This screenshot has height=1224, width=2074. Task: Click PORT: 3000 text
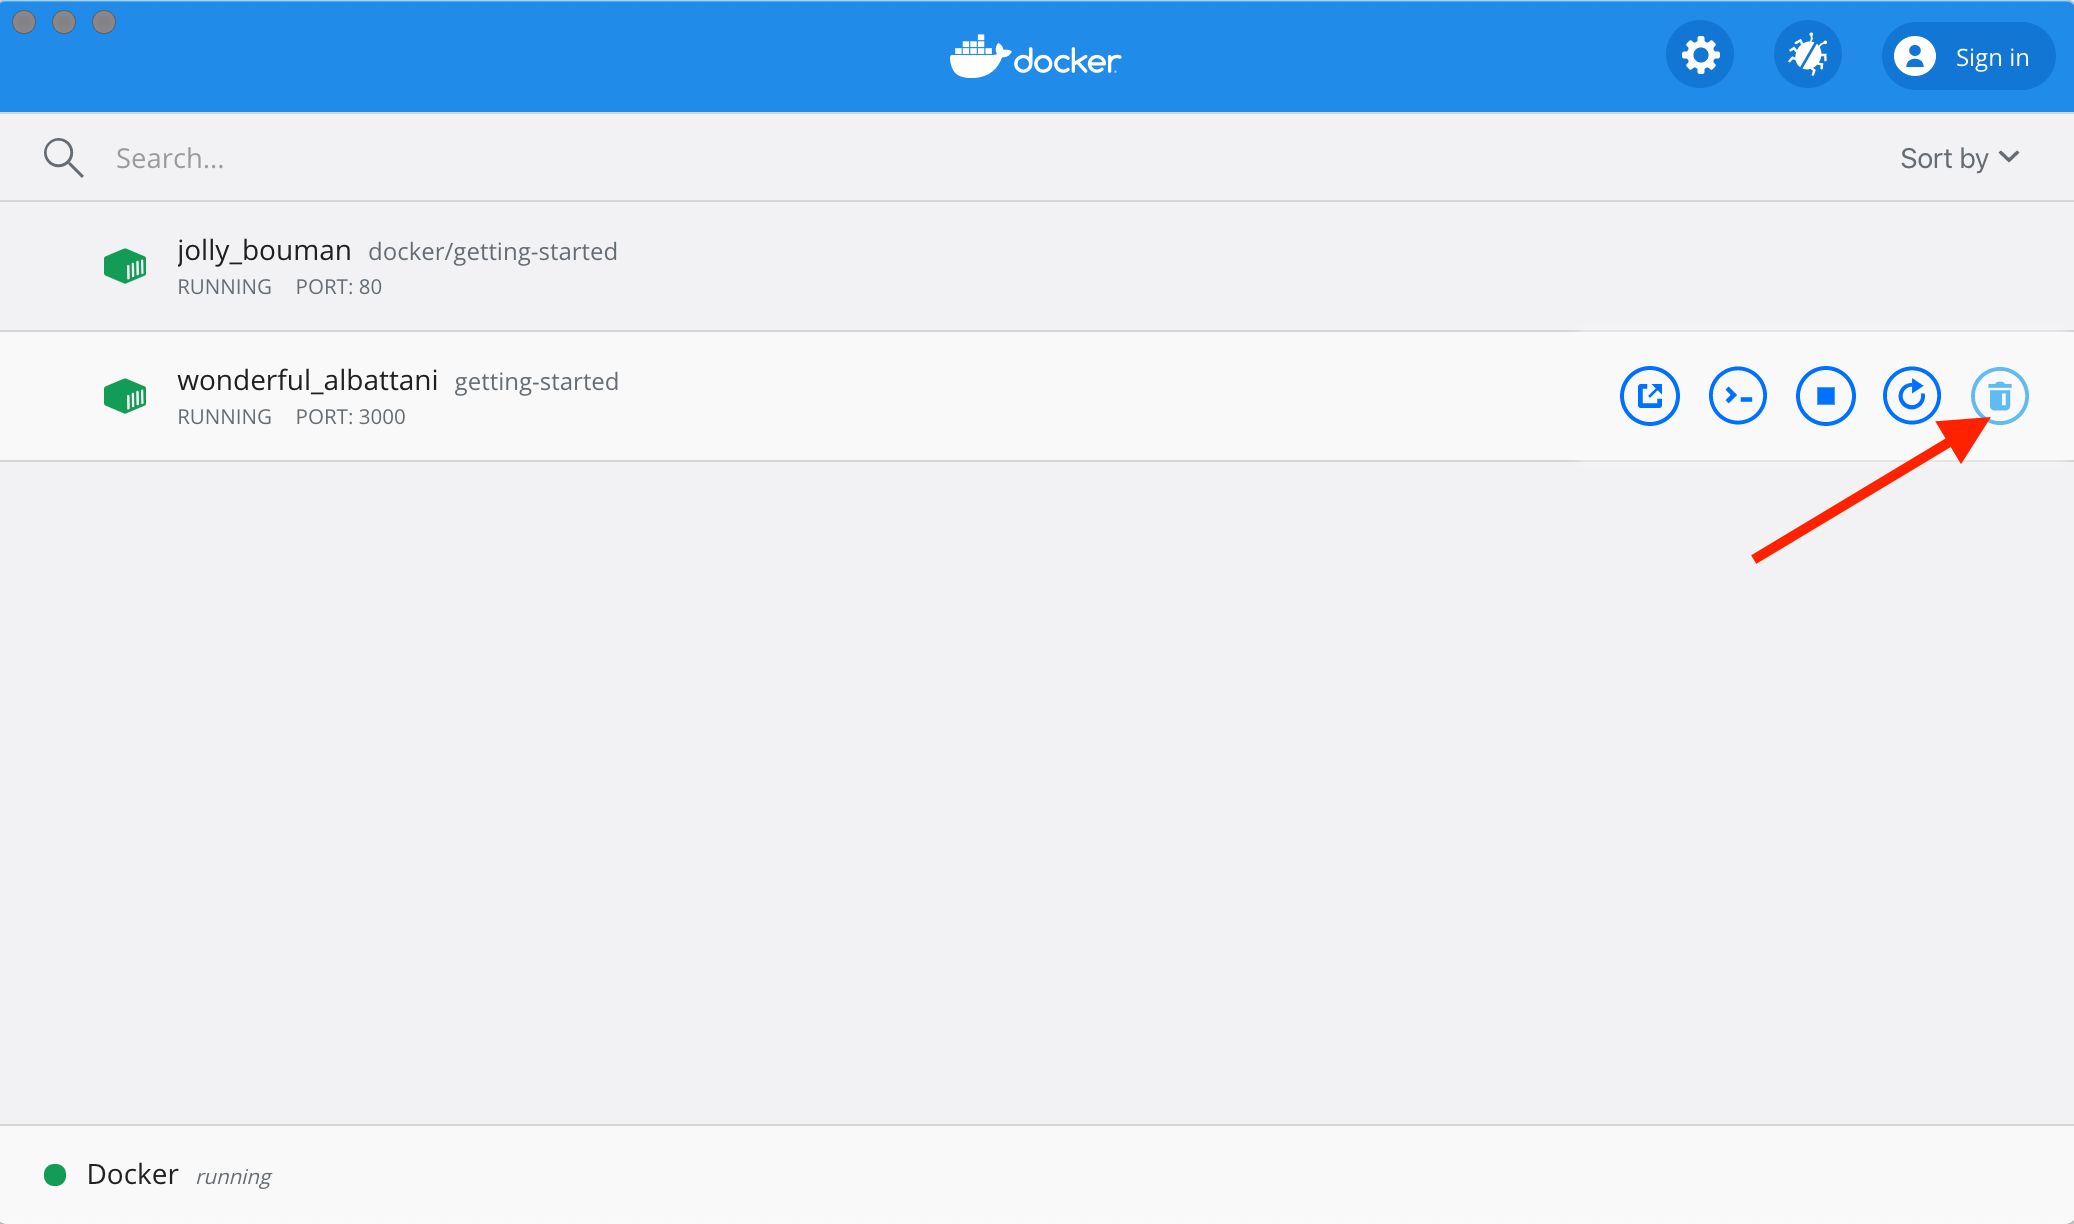tap(351, 417)
